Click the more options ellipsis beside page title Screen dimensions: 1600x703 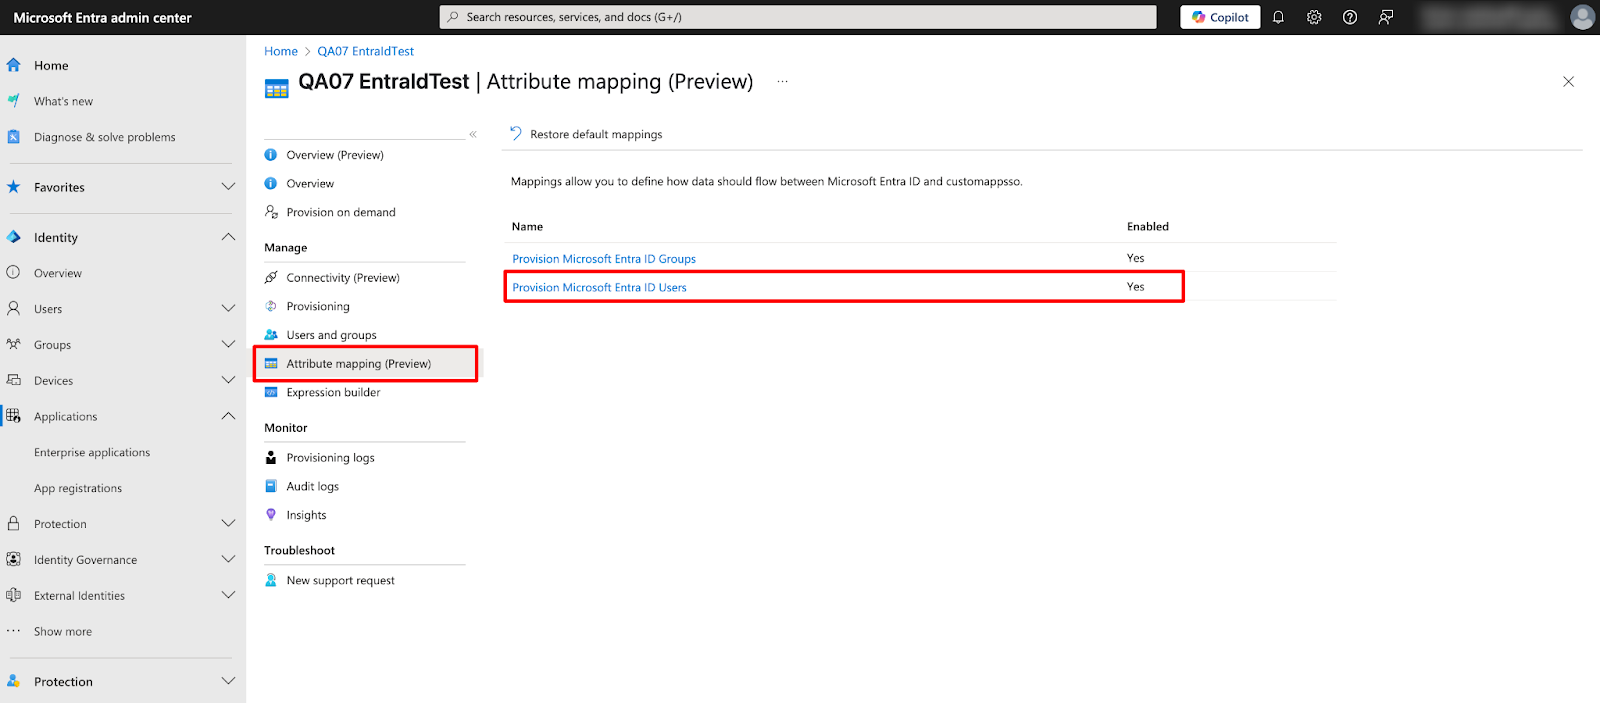tap(782, 82)
